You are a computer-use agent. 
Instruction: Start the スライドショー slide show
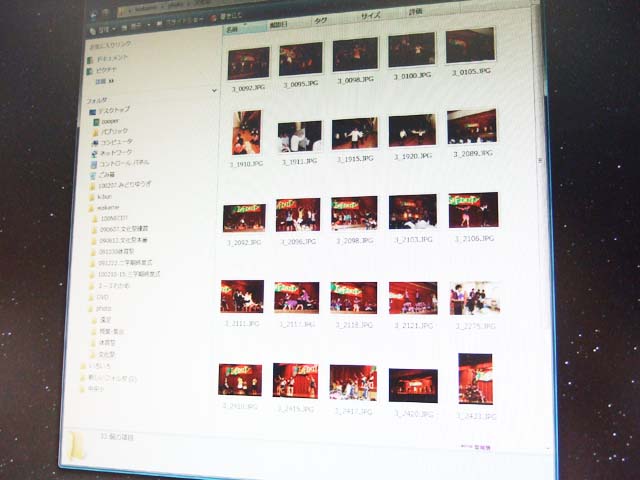coord(180,22)
